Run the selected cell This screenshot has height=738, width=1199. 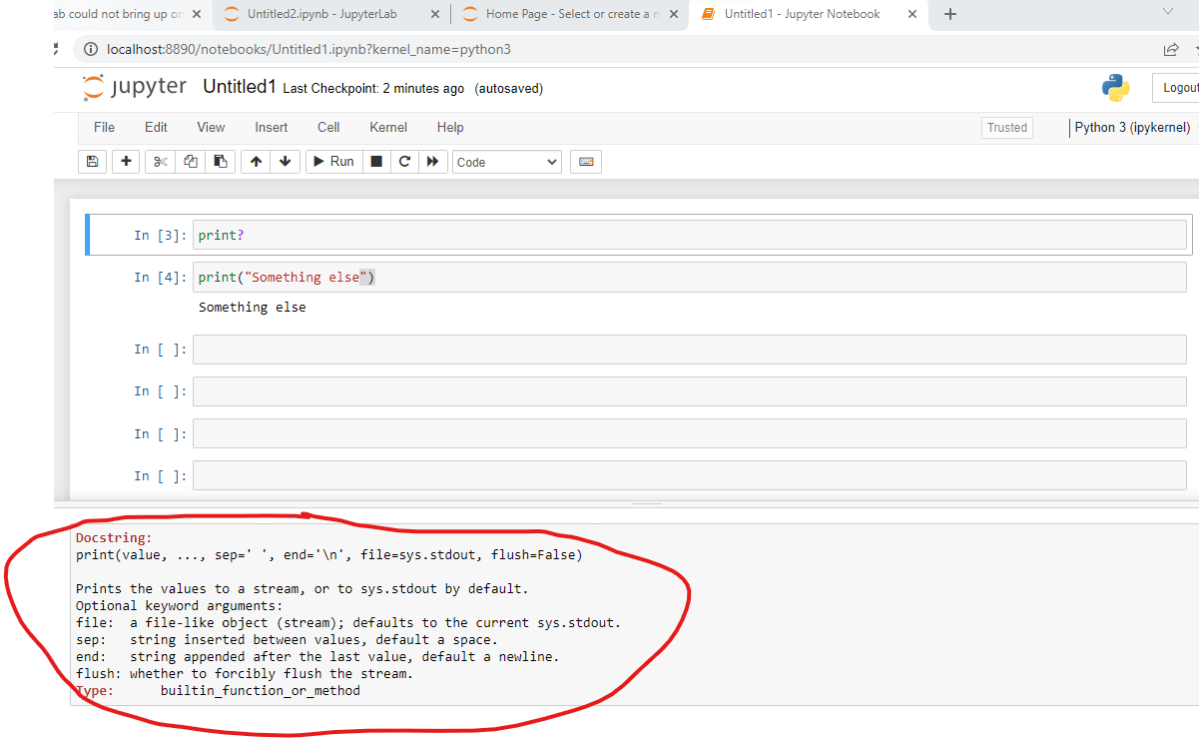pyautogui.click(x=333, y=161)
